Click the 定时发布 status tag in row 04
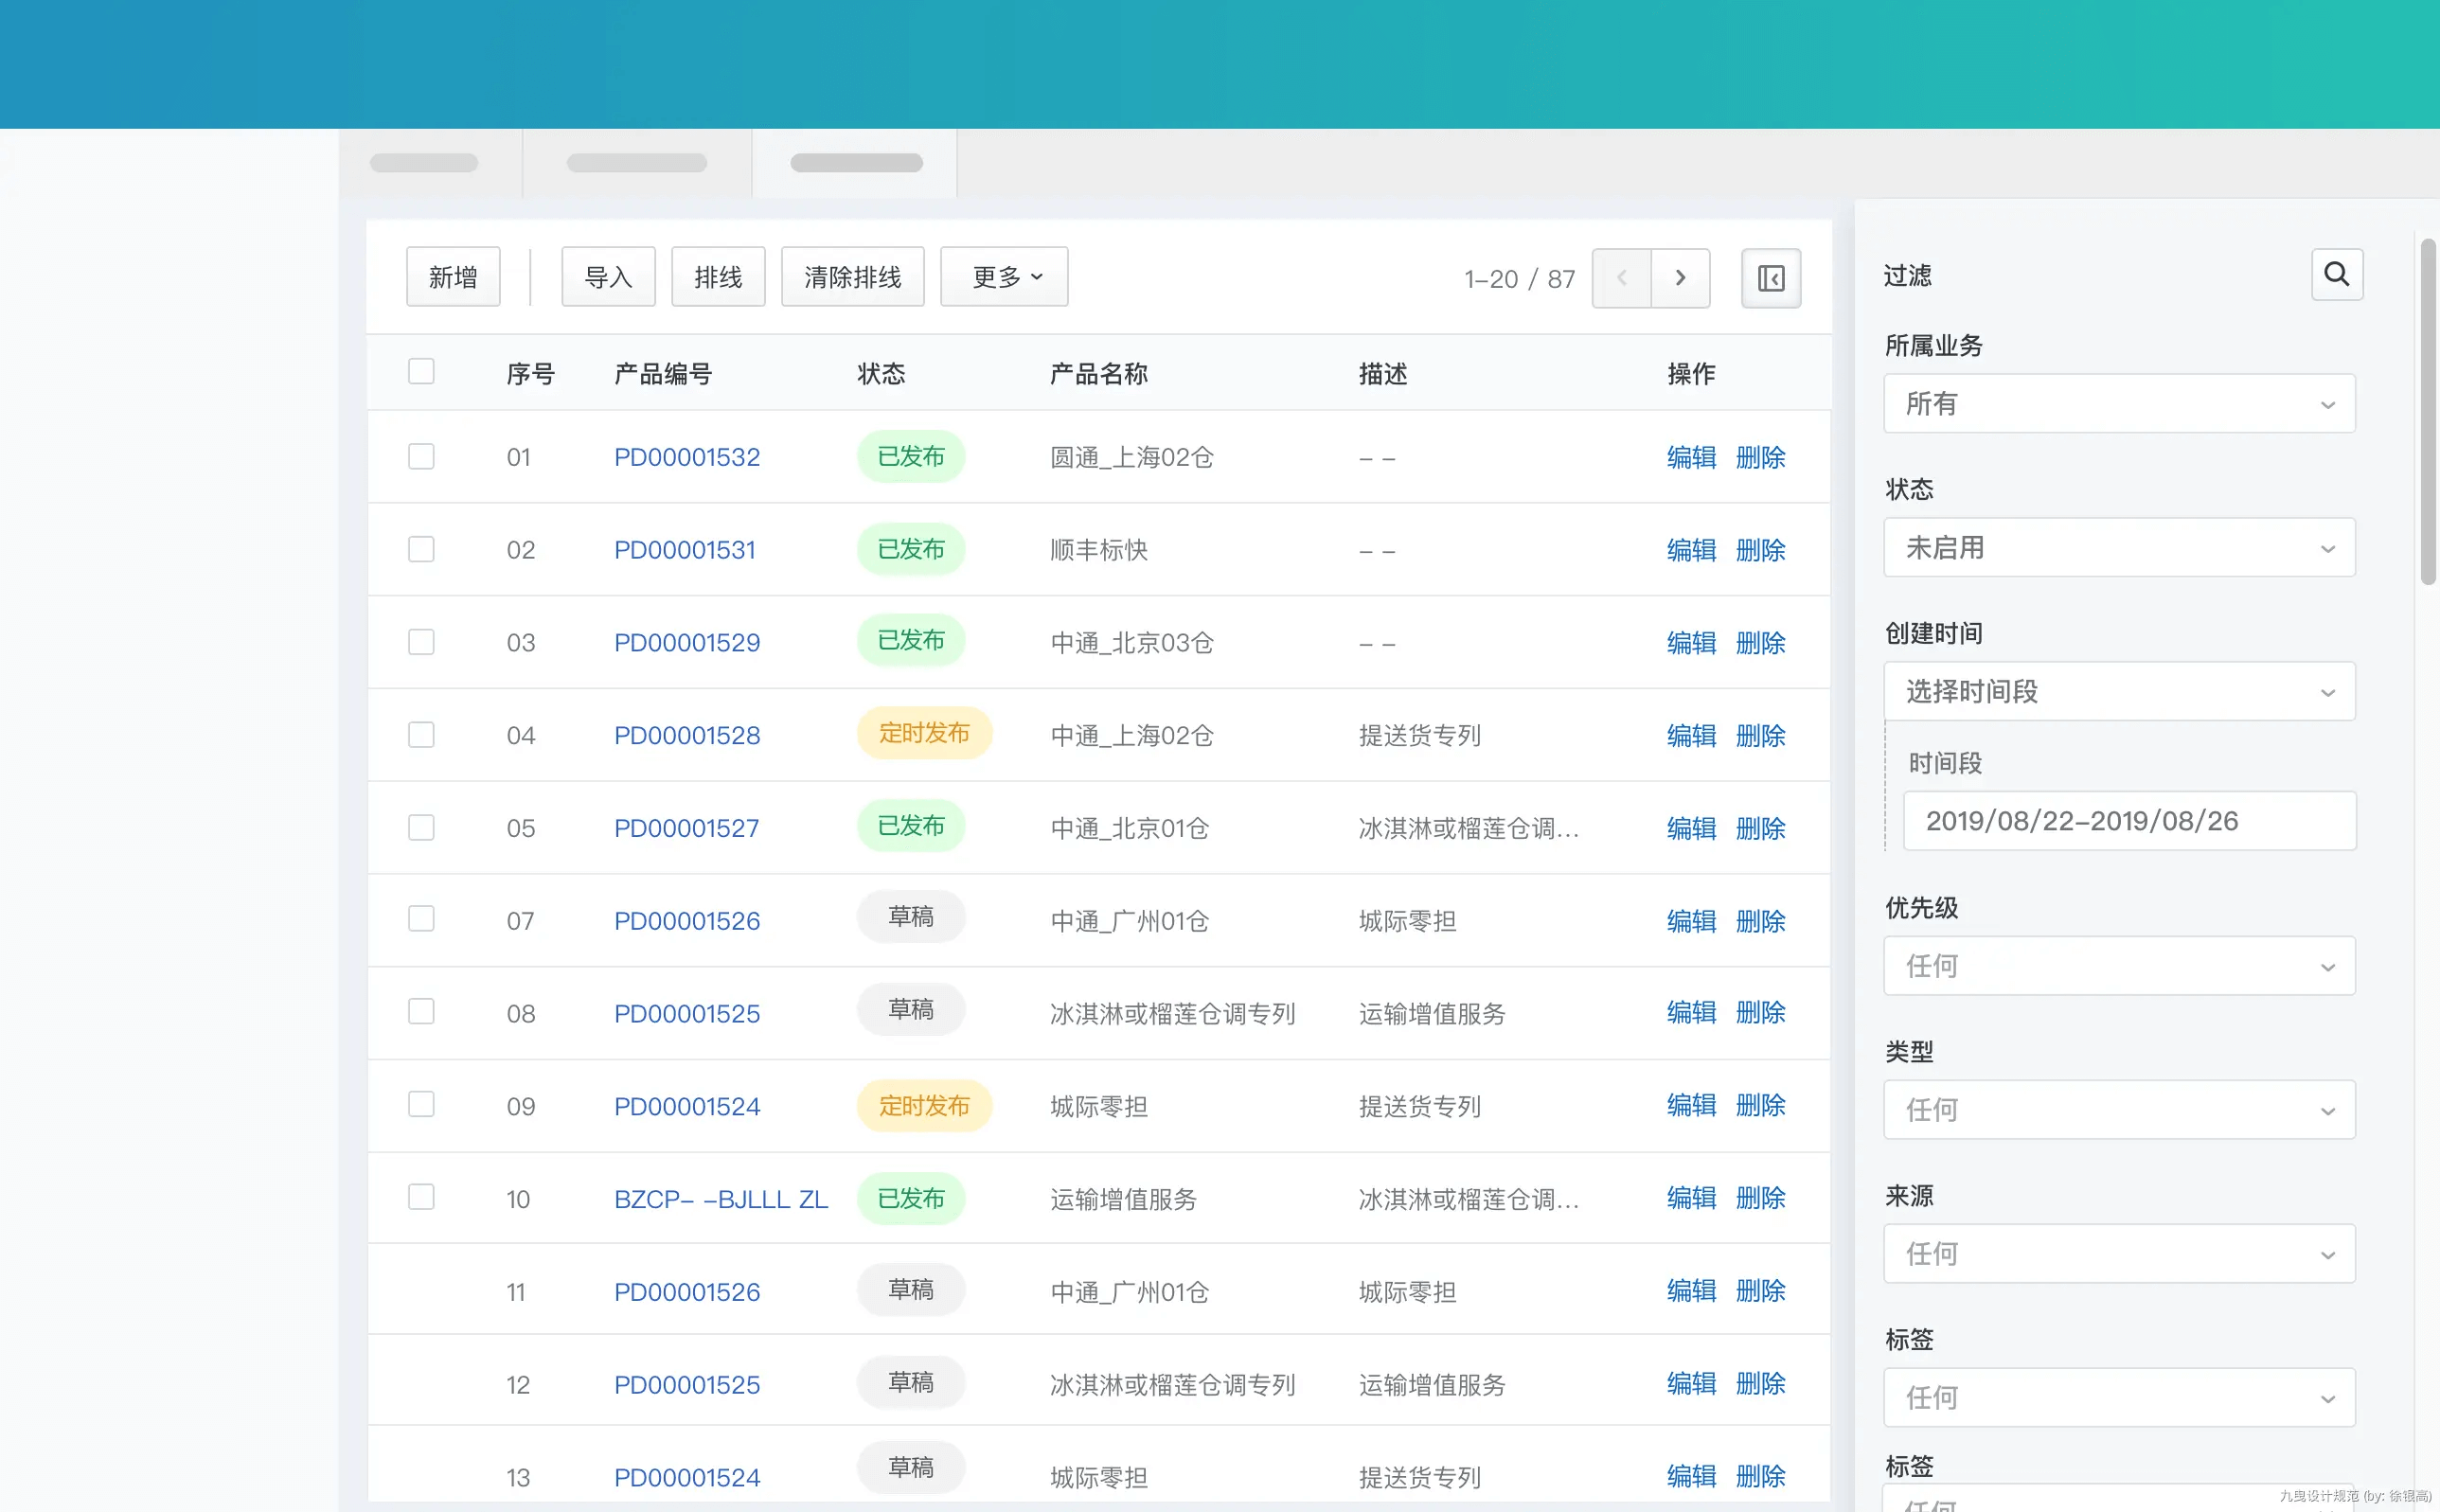Screen dimensions: 2440x1512 click(x=924, y=733)
